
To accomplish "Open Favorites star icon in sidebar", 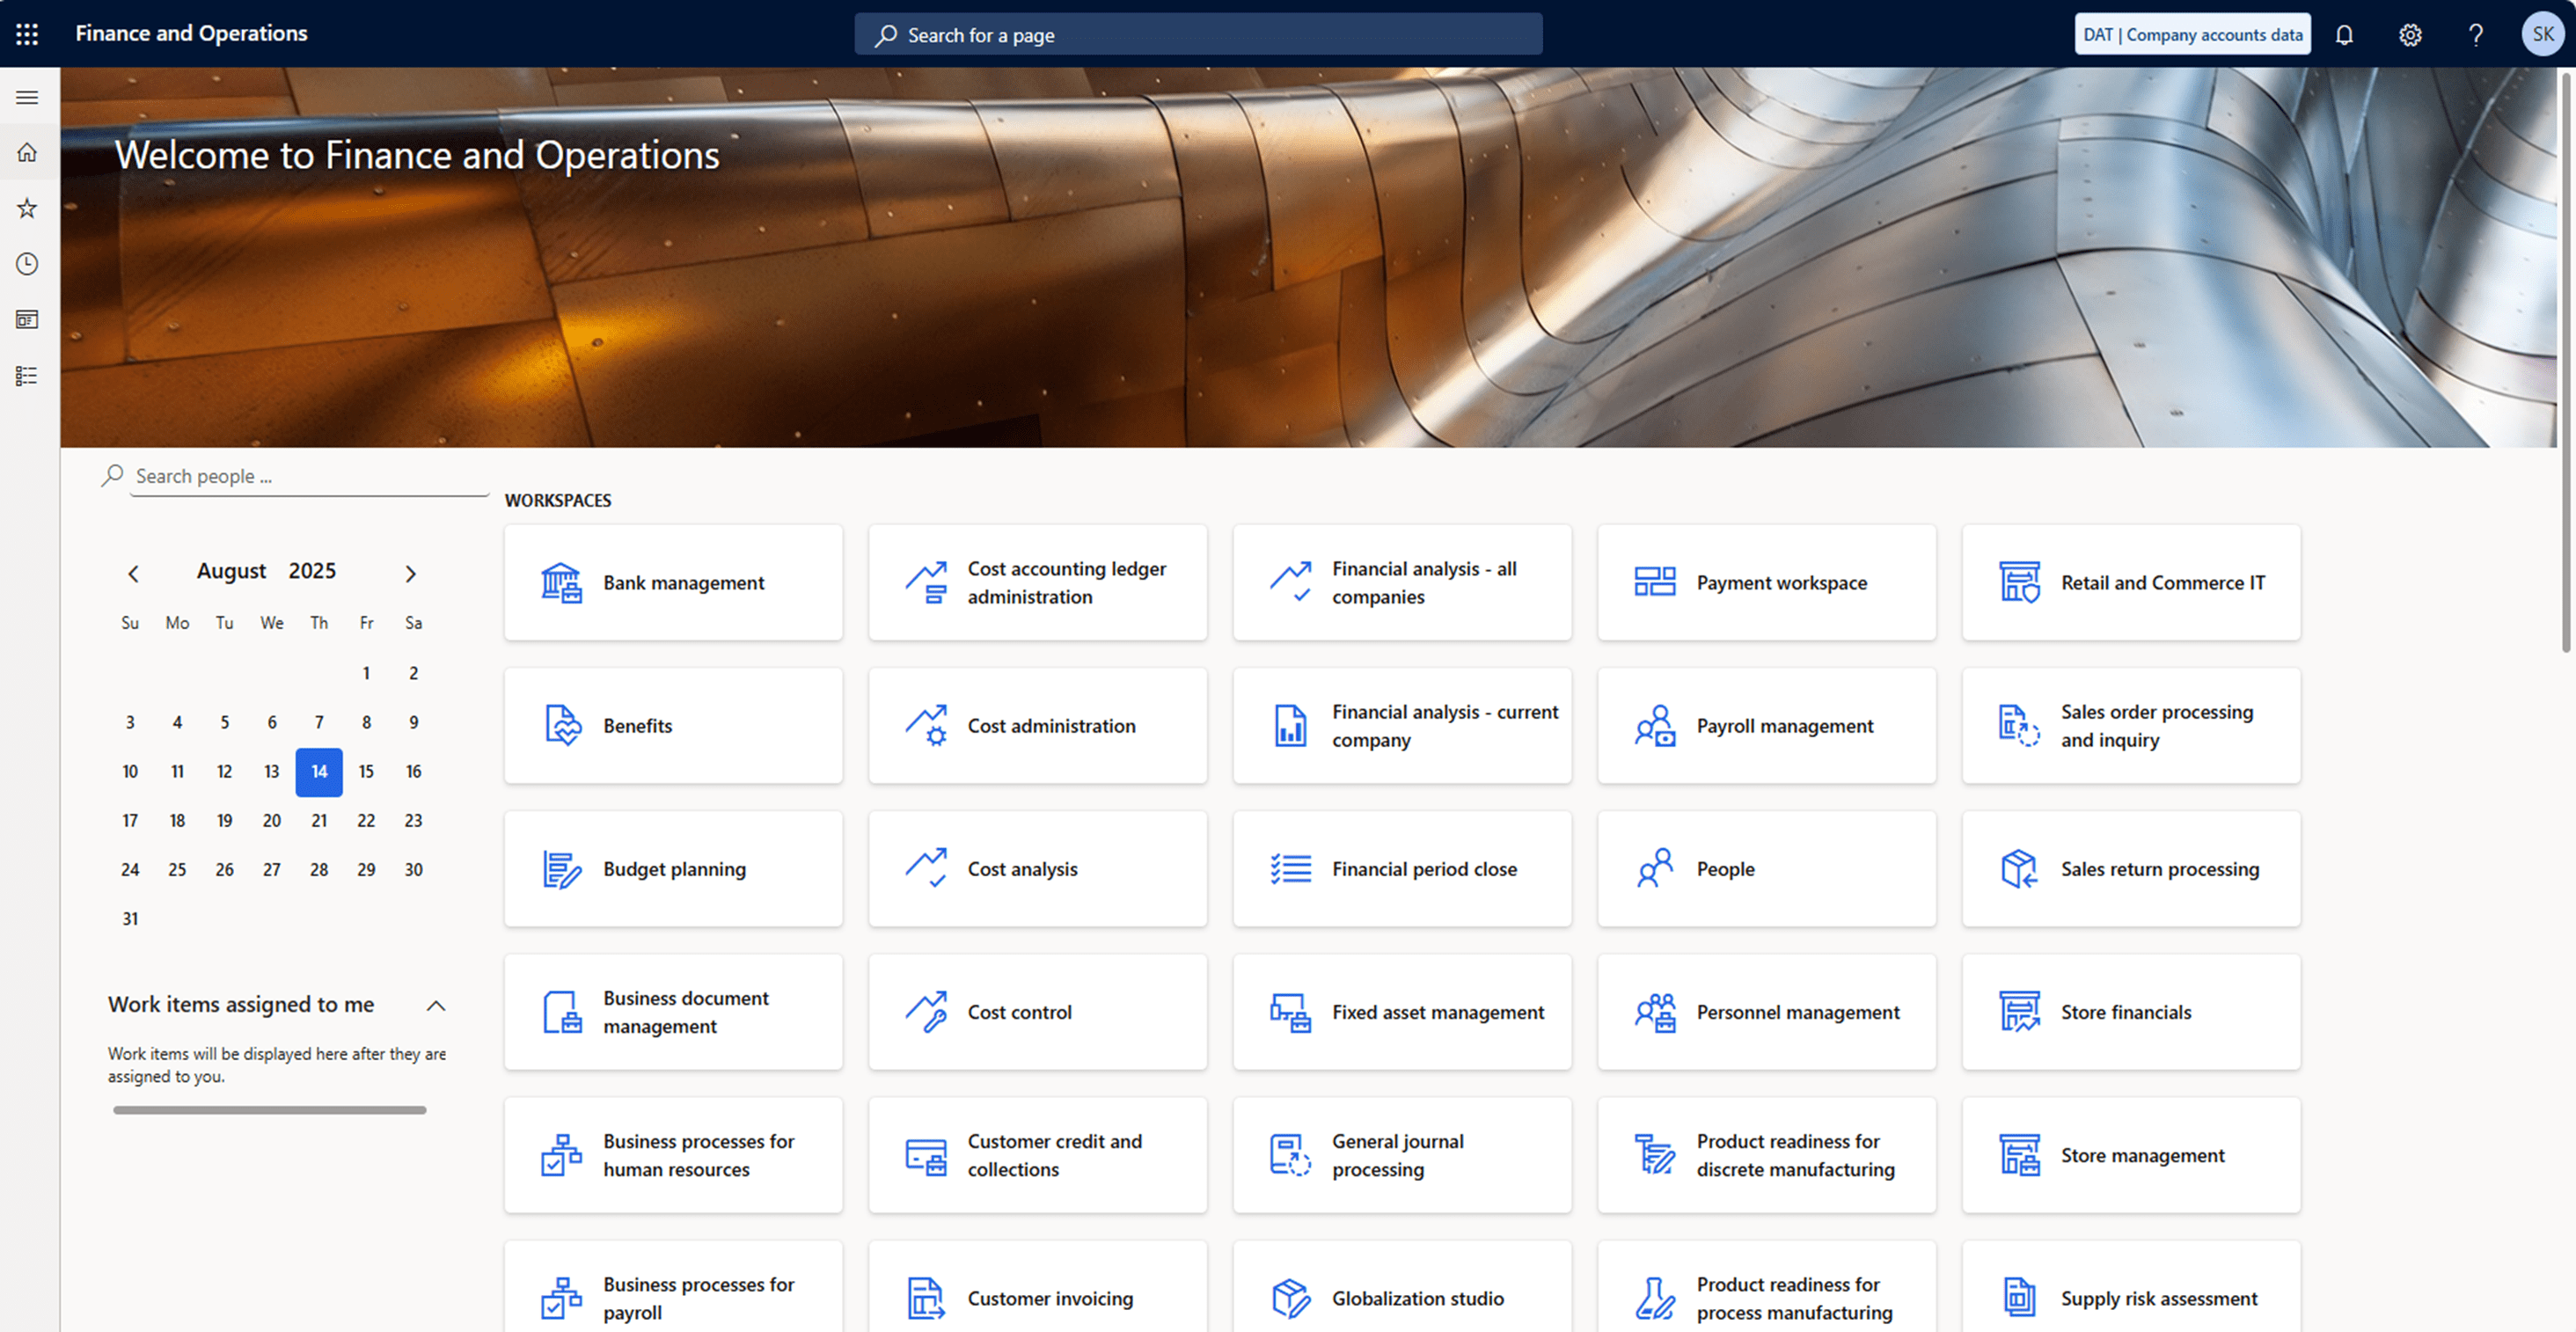I will (27, 208).
